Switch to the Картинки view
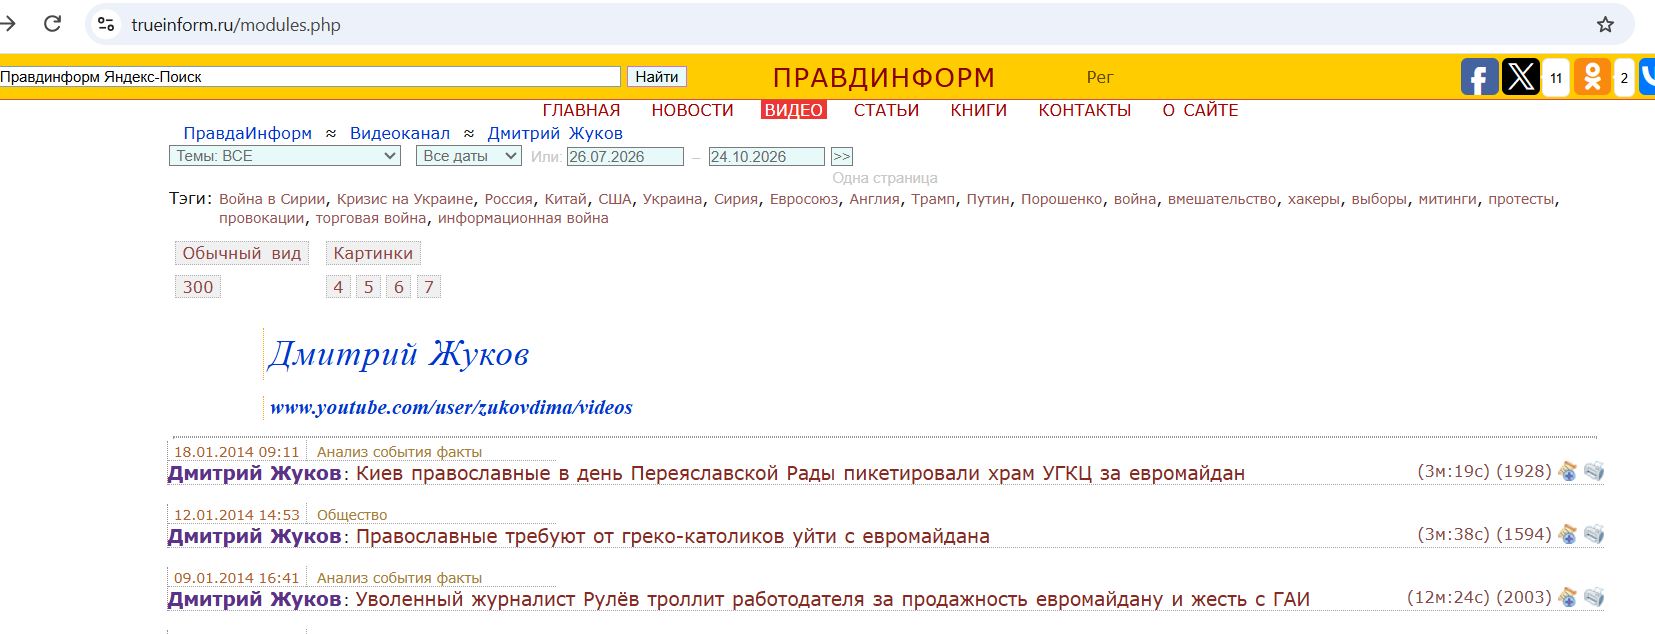Image resolution: width=1655 pixels, height=634 pixels. [x=373, y=253]
